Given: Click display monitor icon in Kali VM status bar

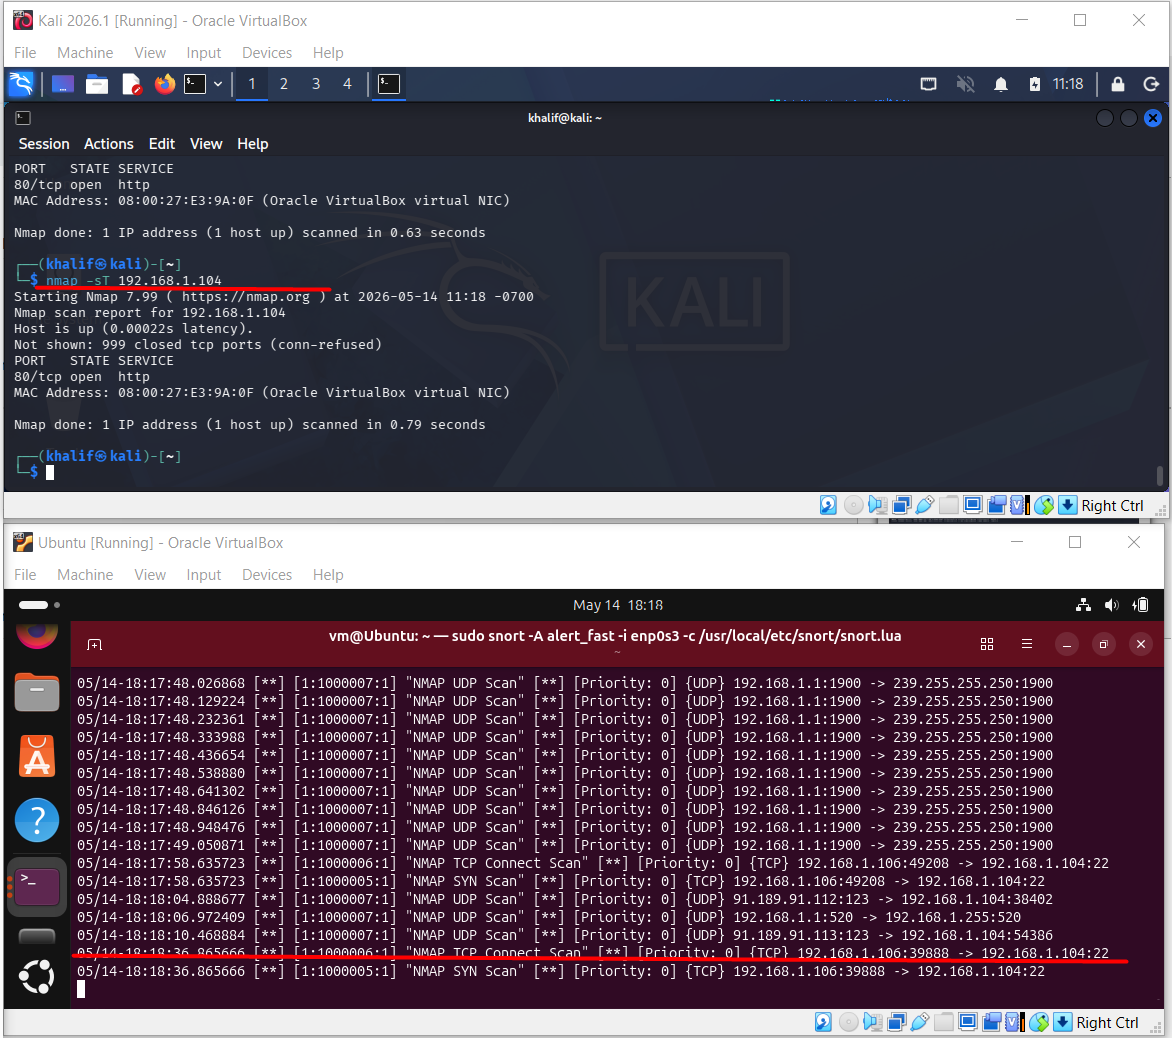Looking at the screenshot, I should [x=972, y=505].
